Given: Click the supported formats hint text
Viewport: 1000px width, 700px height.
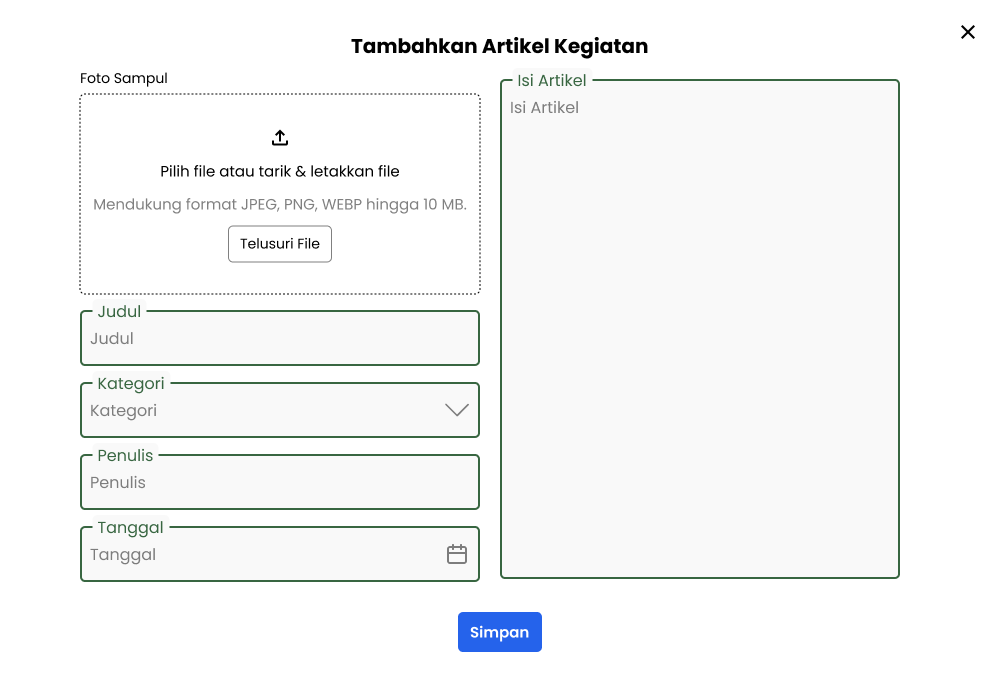Looking at the screenshot, I should pyautogui.click(x=280, y=204).
